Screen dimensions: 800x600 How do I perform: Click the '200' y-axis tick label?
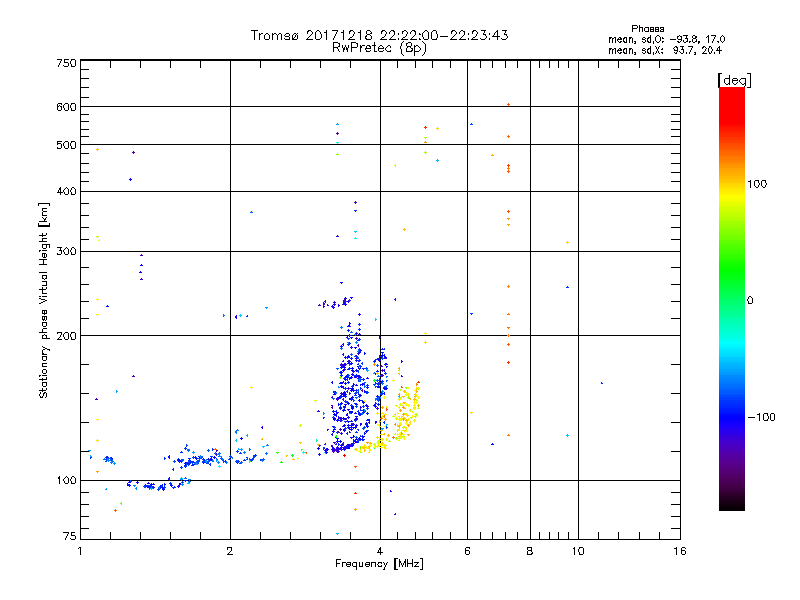tap(66, 336)
